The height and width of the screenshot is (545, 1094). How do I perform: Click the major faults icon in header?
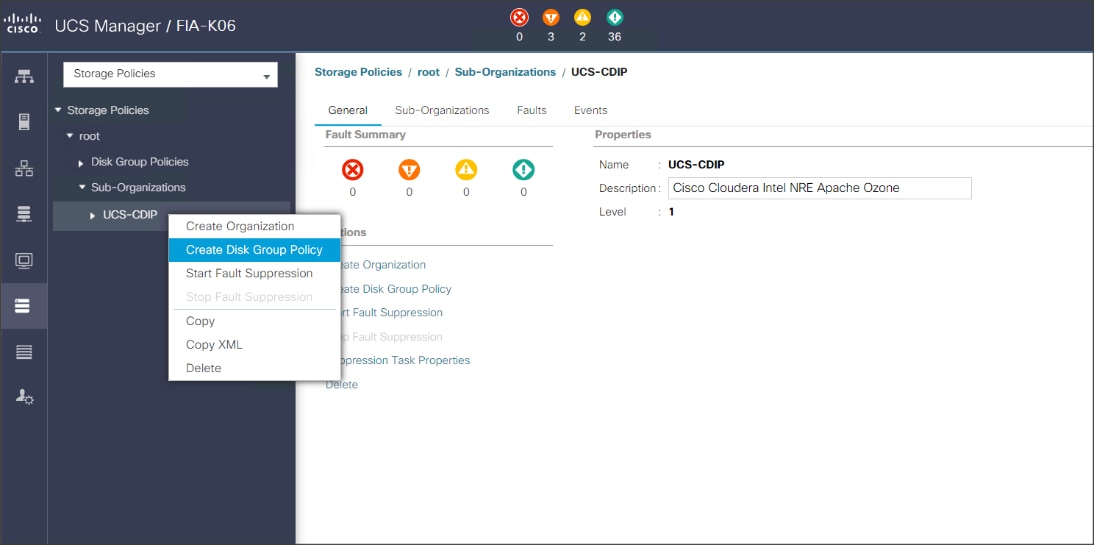(x=551, y=18)
